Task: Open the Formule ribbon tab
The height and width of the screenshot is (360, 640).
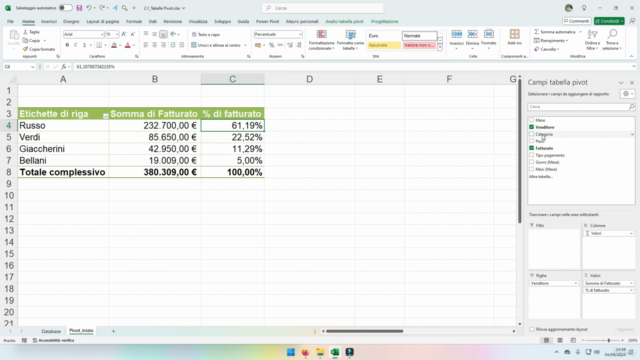Action: point(134,21)
